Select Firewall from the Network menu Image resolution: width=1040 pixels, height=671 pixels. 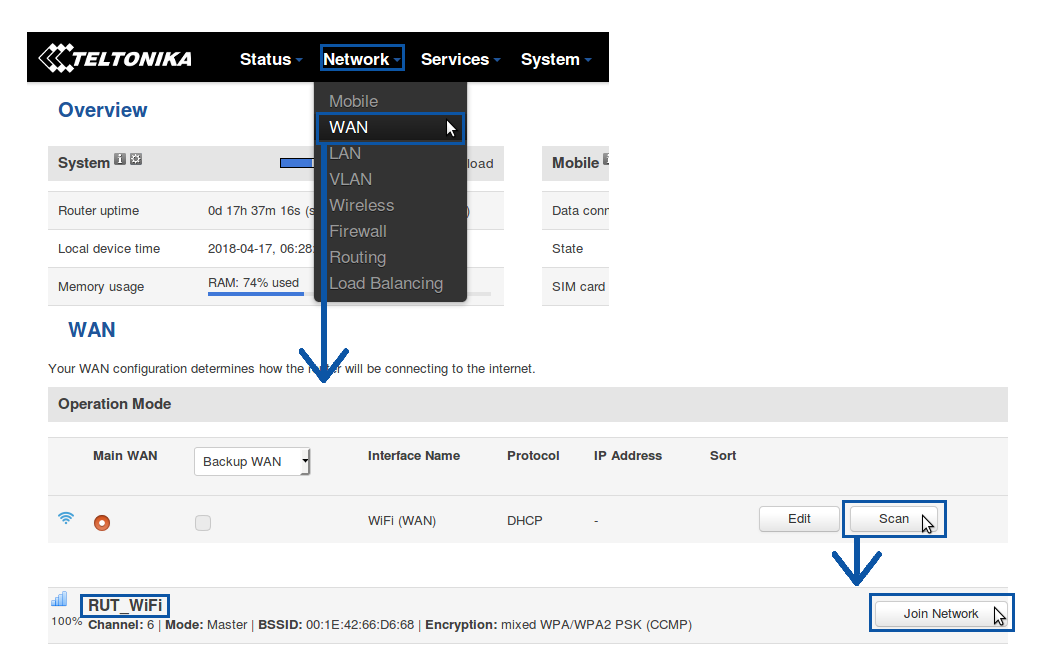pyautogui.click(x=358, y=231)
